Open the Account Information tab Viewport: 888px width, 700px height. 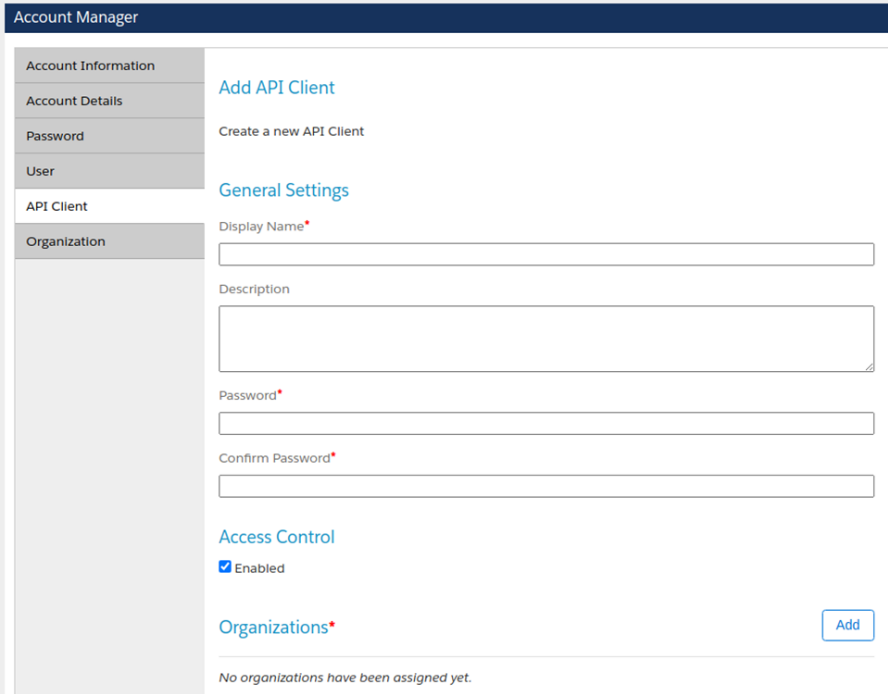(109, 66)
